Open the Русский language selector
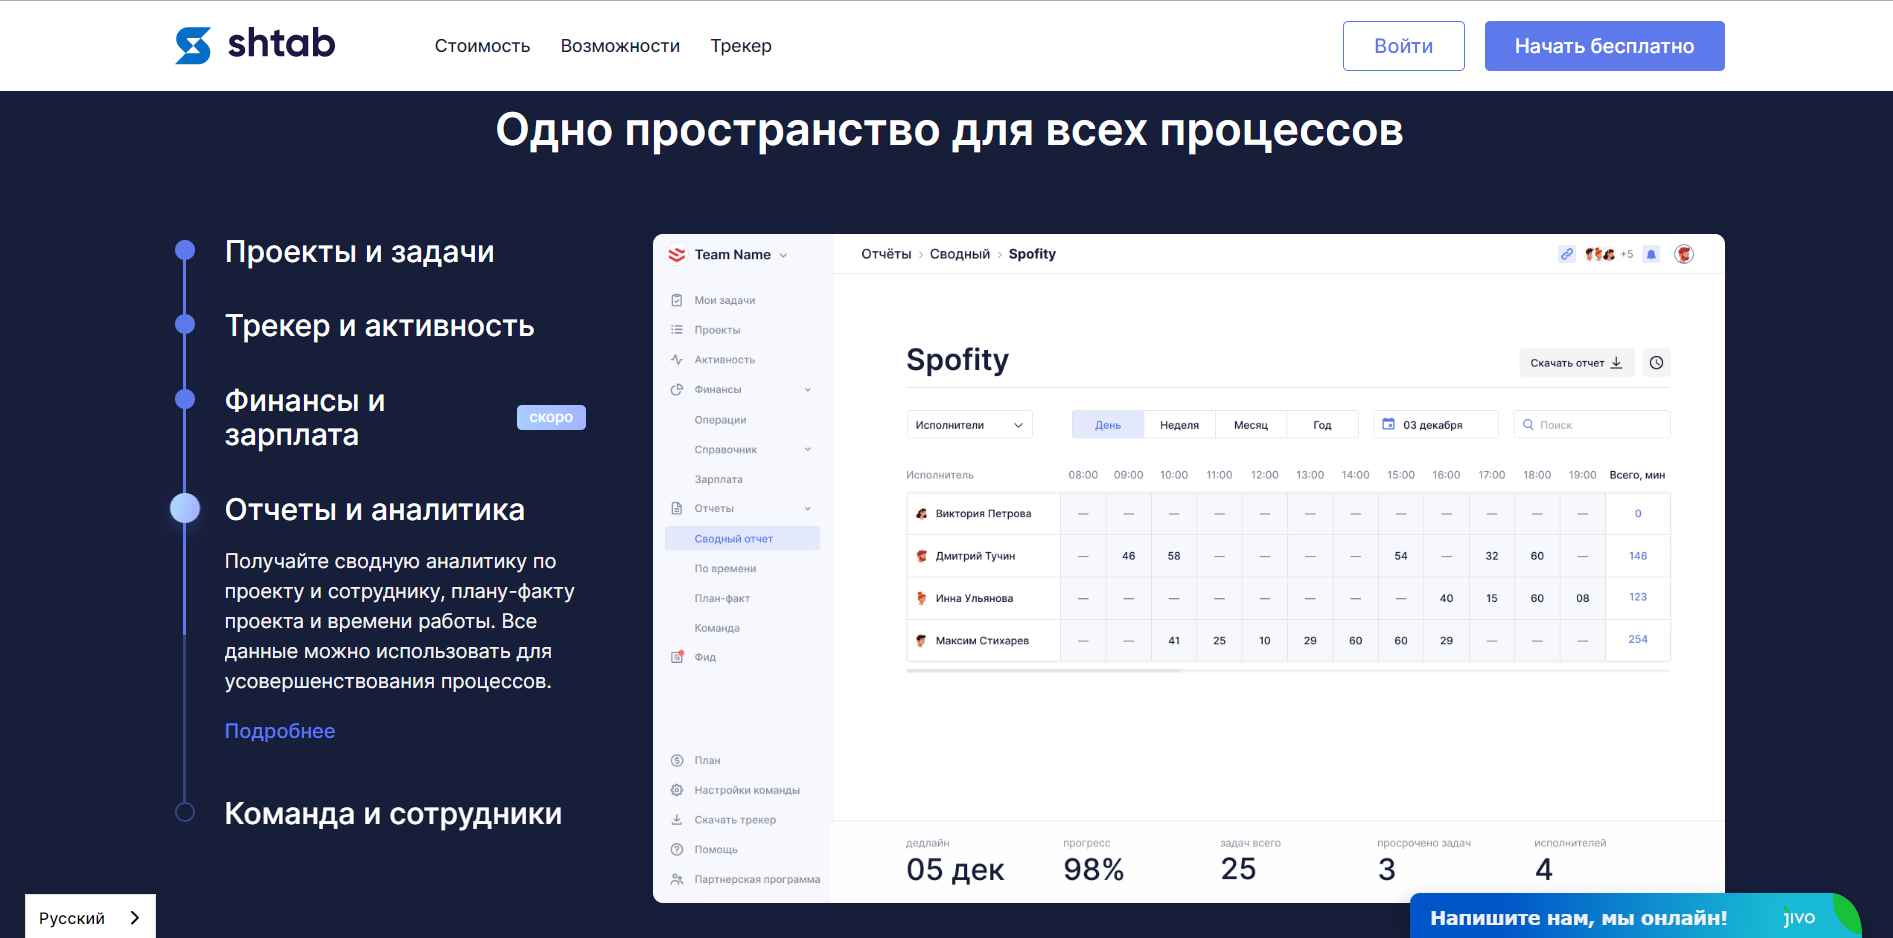1893x938 pixels. tap(90, 918)
